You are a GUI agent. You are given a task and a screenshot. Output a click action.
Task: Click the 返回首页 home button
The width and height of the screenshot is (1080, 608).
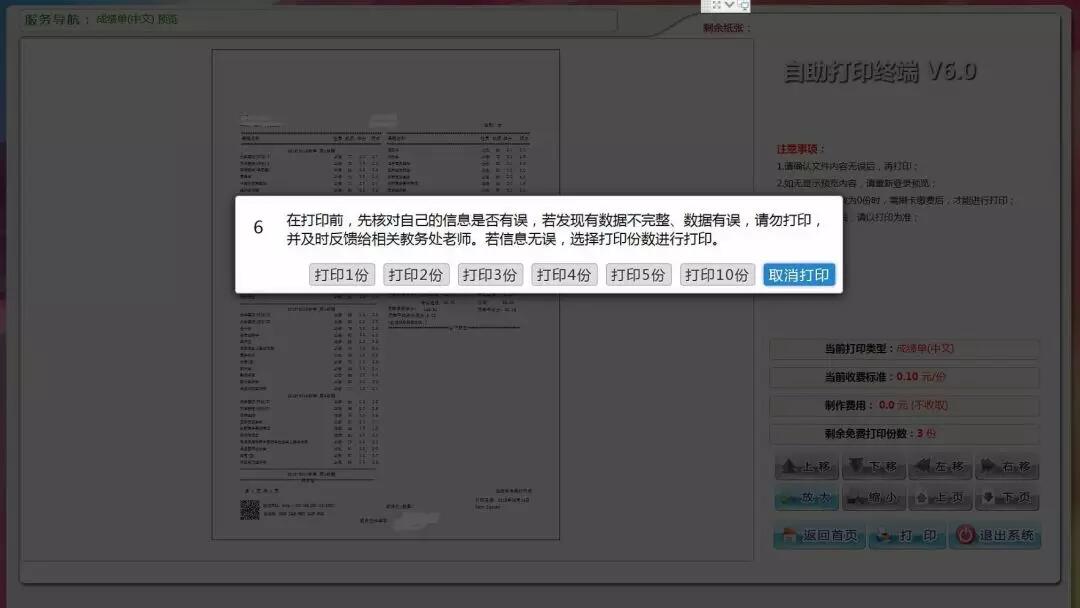pyautogui.click(x=819, y=536)
